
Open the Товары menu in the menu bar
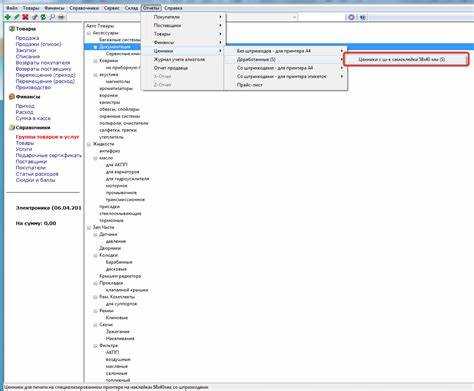[31, 8]
